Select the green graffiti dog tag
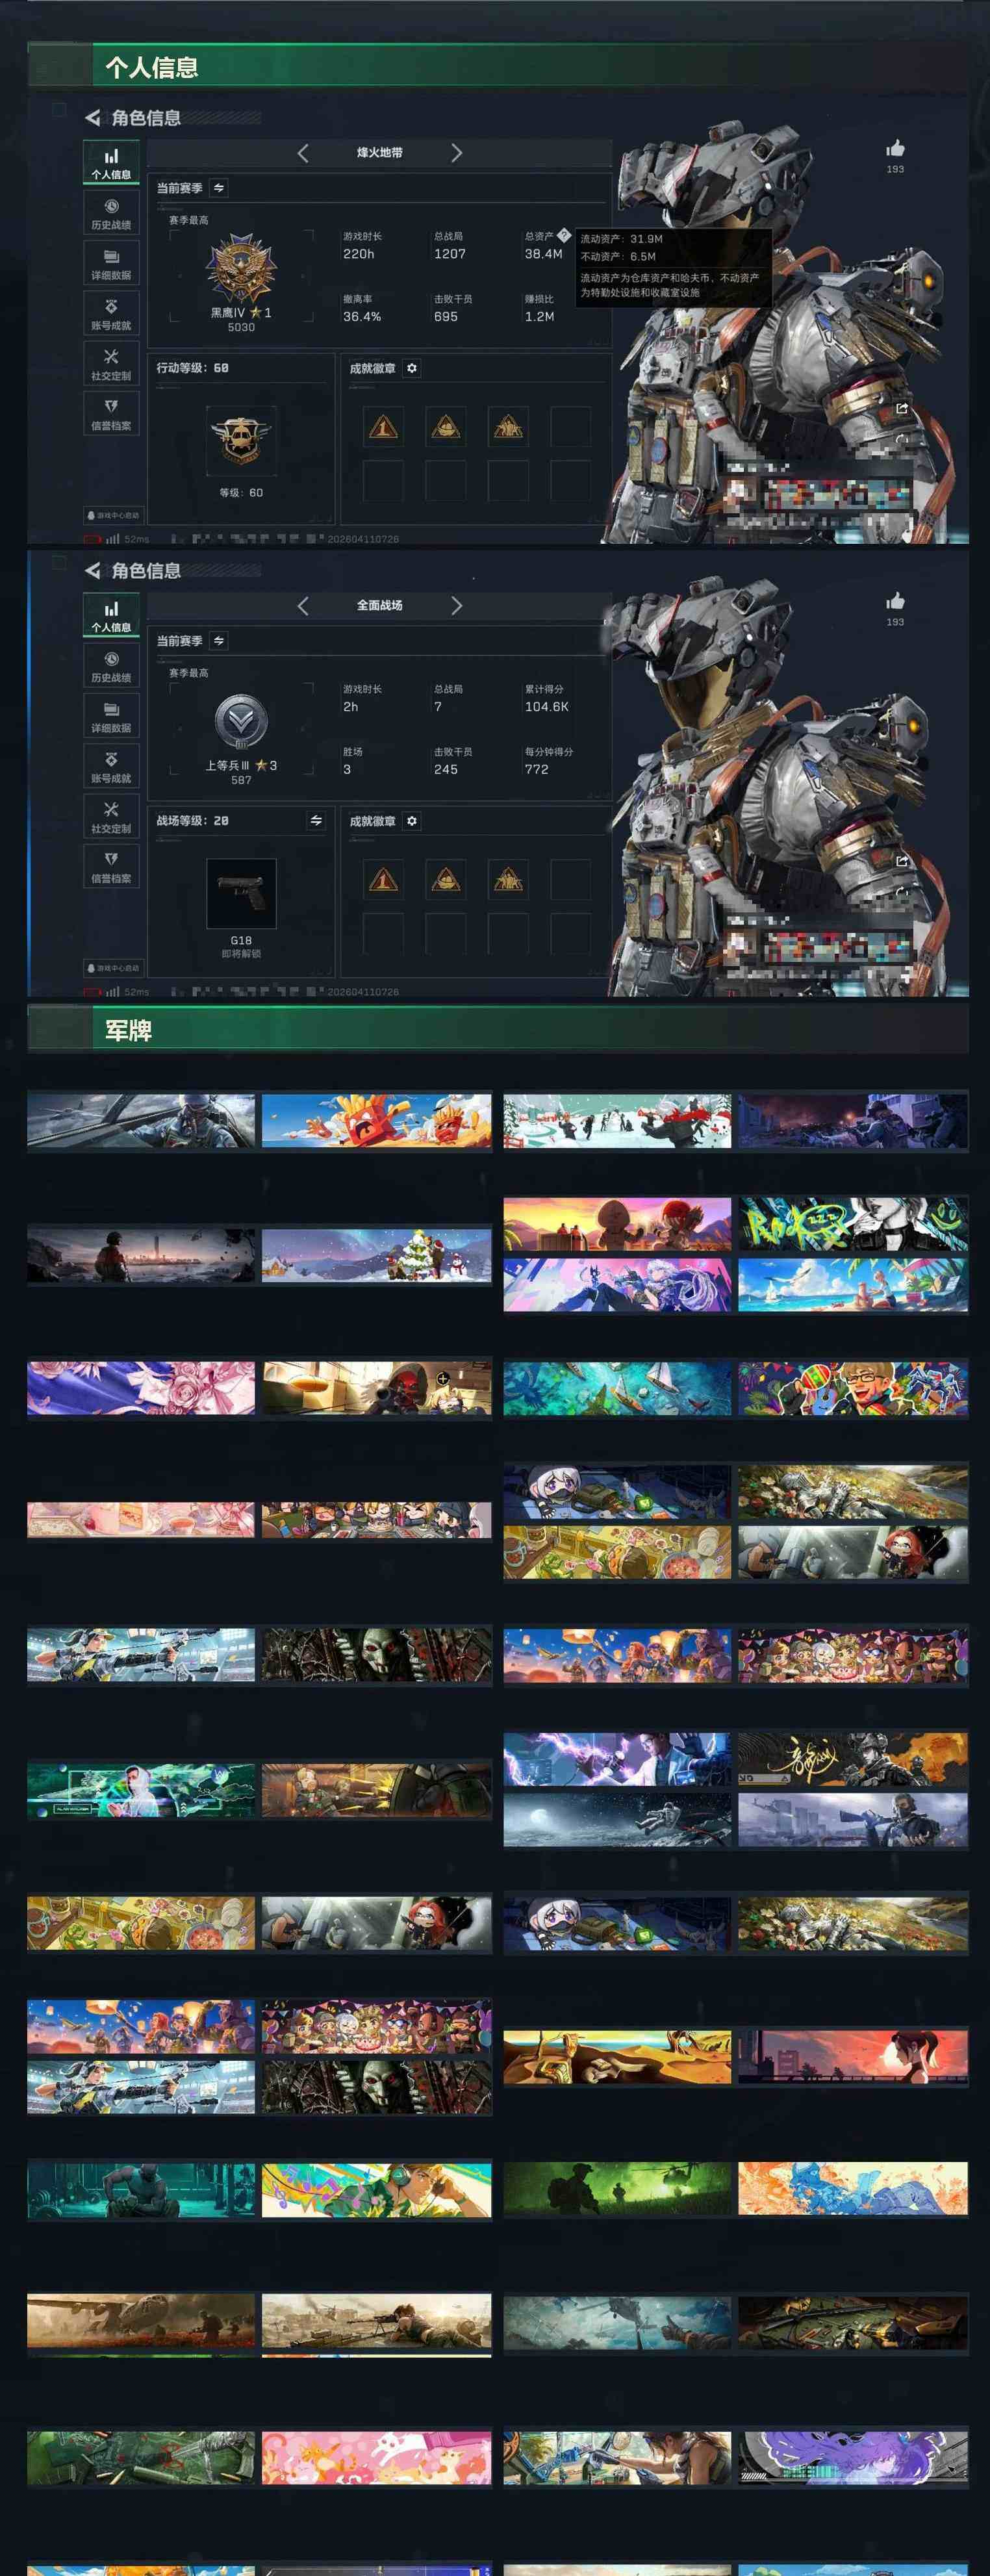The image size is (990, 2576). [x=853, y=1224]
